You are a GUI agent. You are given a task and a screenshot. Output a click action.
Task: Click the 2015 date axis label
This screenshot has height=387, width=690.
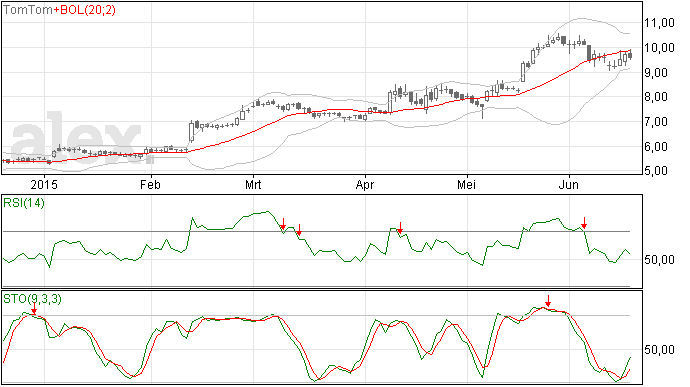pyautogui.click(x=44, y=184)
